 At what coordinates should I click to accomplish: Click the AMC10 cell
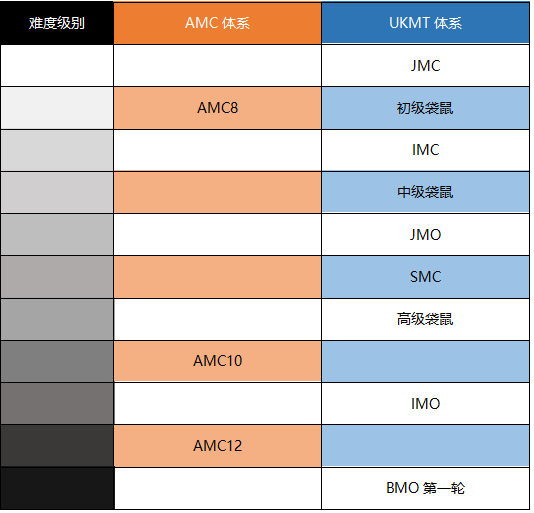pos(218,361)
